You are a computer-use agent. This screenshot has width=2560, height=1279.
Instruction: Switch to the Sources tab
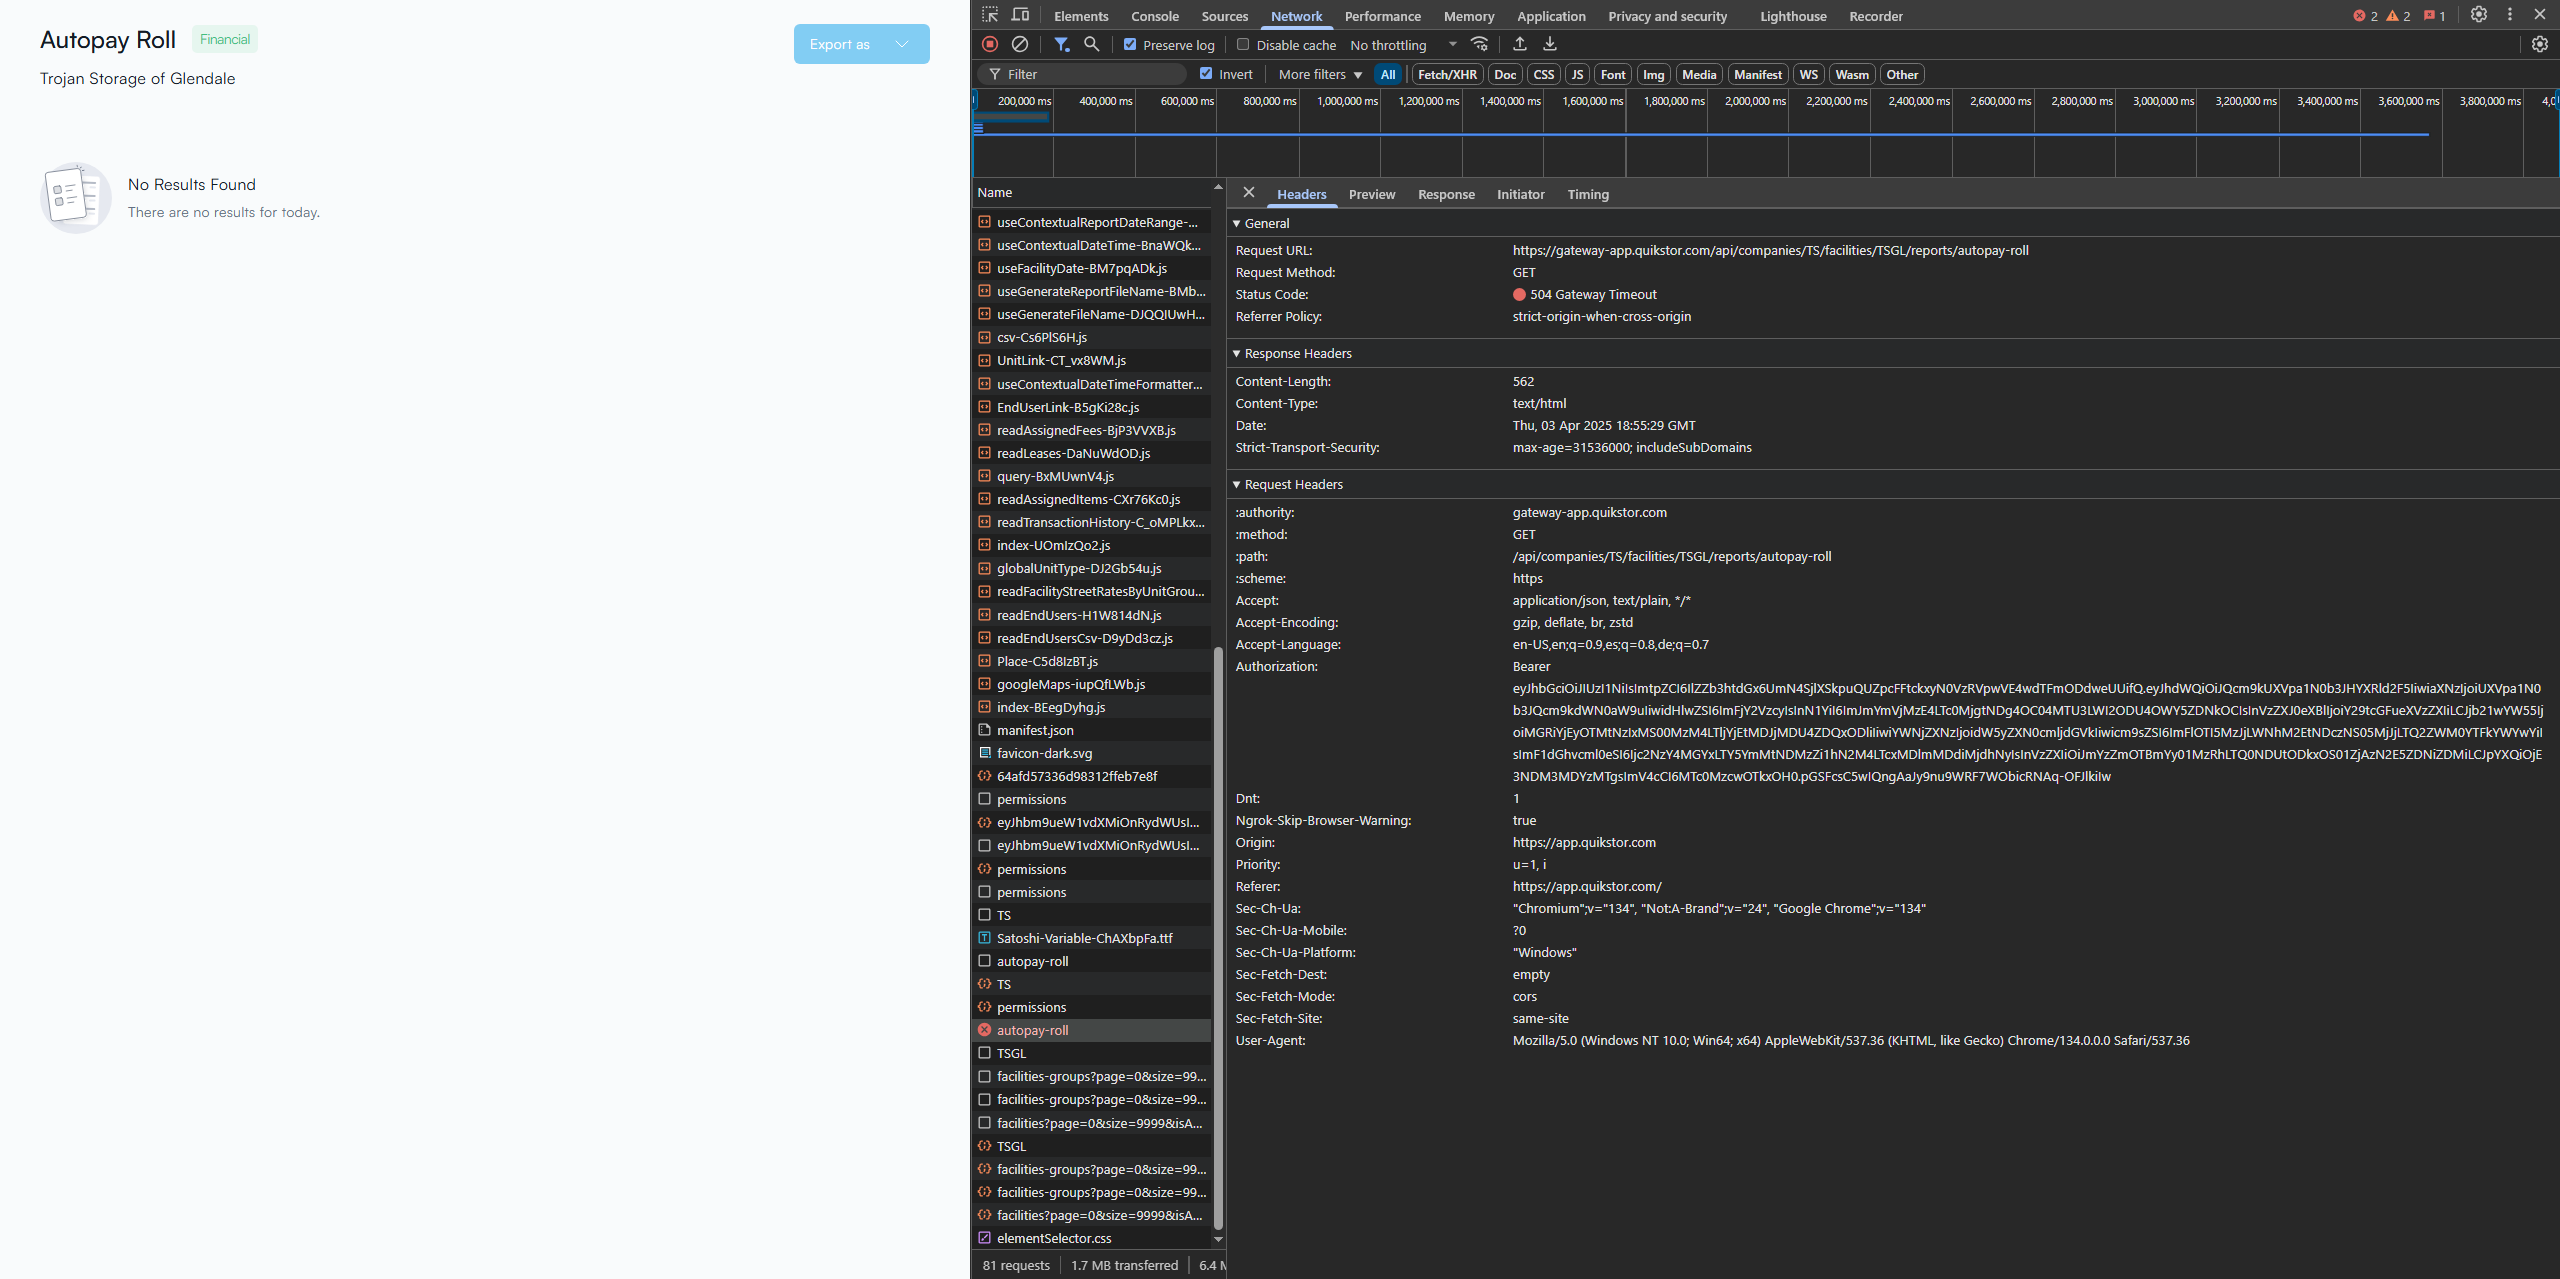pyautogui.click(x=1225, y=16)
